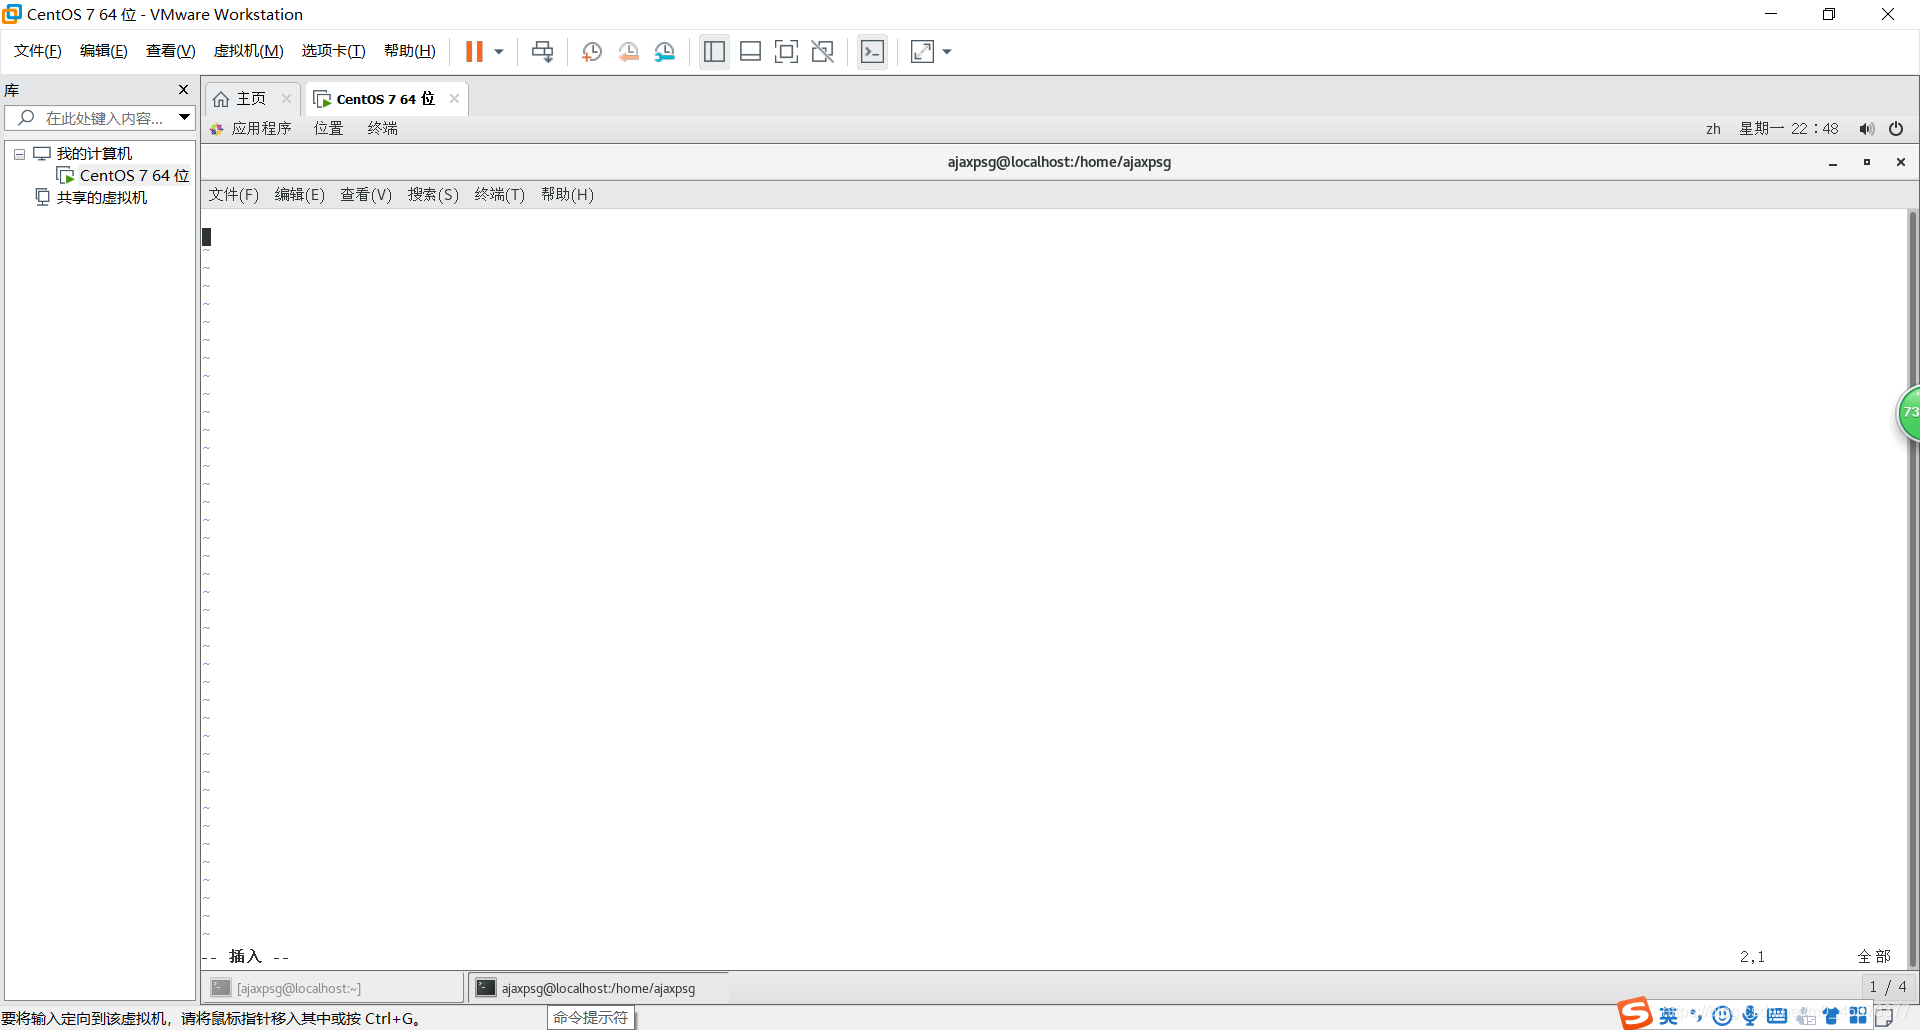Viewport: 1920px width, 1030px height.
Task: Click the library search input field
Action: click(x=100, y=118)
